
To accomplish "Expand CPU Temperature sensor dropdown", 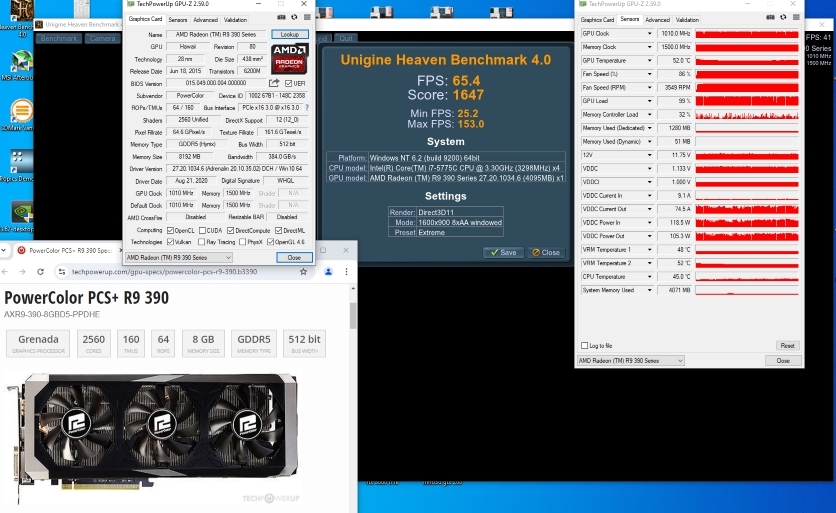I will (649, 277).
